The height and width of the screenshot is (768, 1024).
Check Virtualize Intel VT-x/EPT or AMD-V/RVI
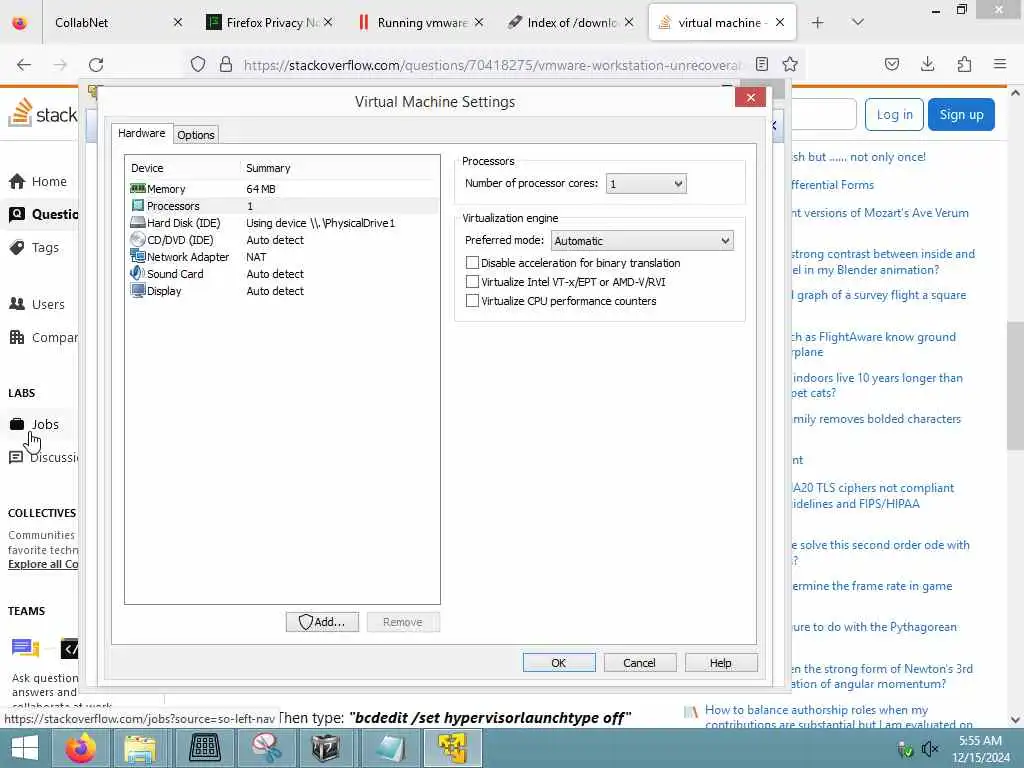(472, 281)
